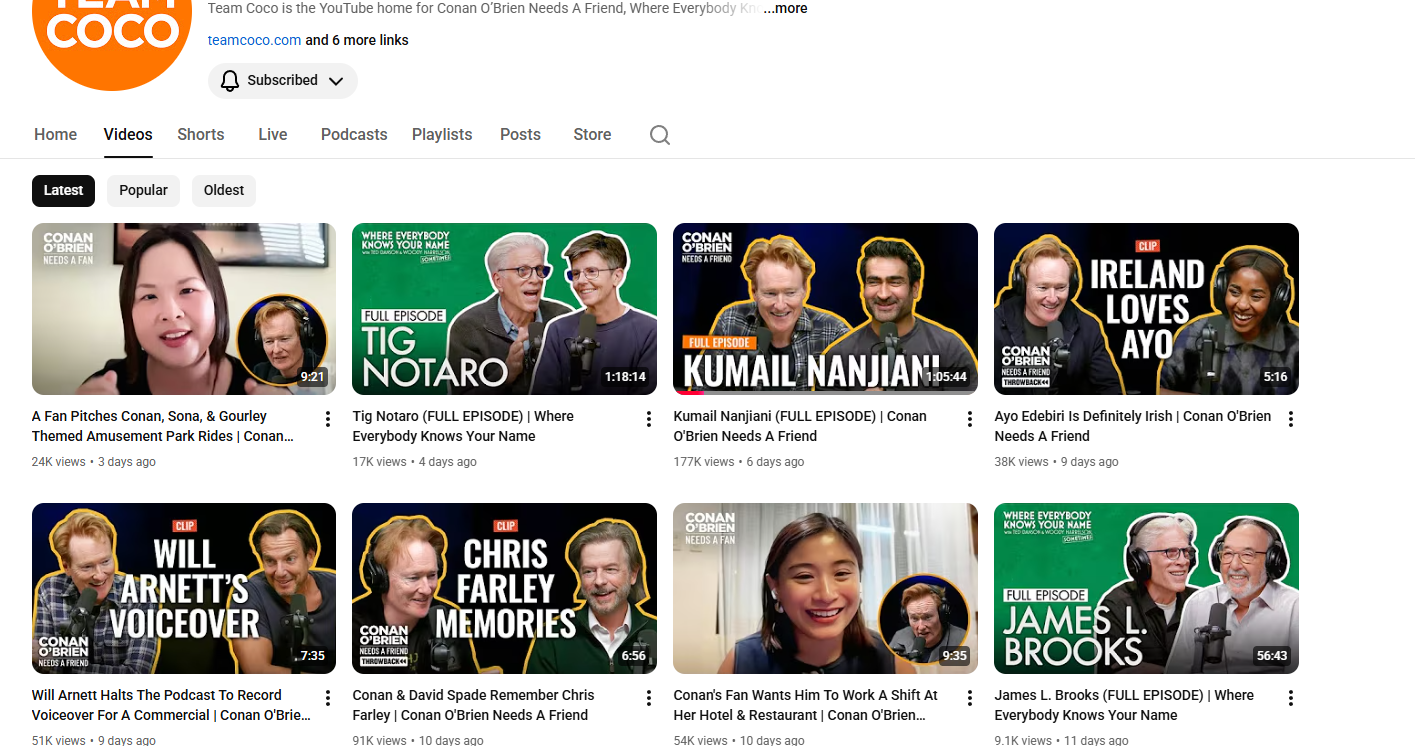Viewport: 1415px width, 746px height.
Task: Visit the teamcoco.com link
Action: pyautogui.click(x=255, y=41)
